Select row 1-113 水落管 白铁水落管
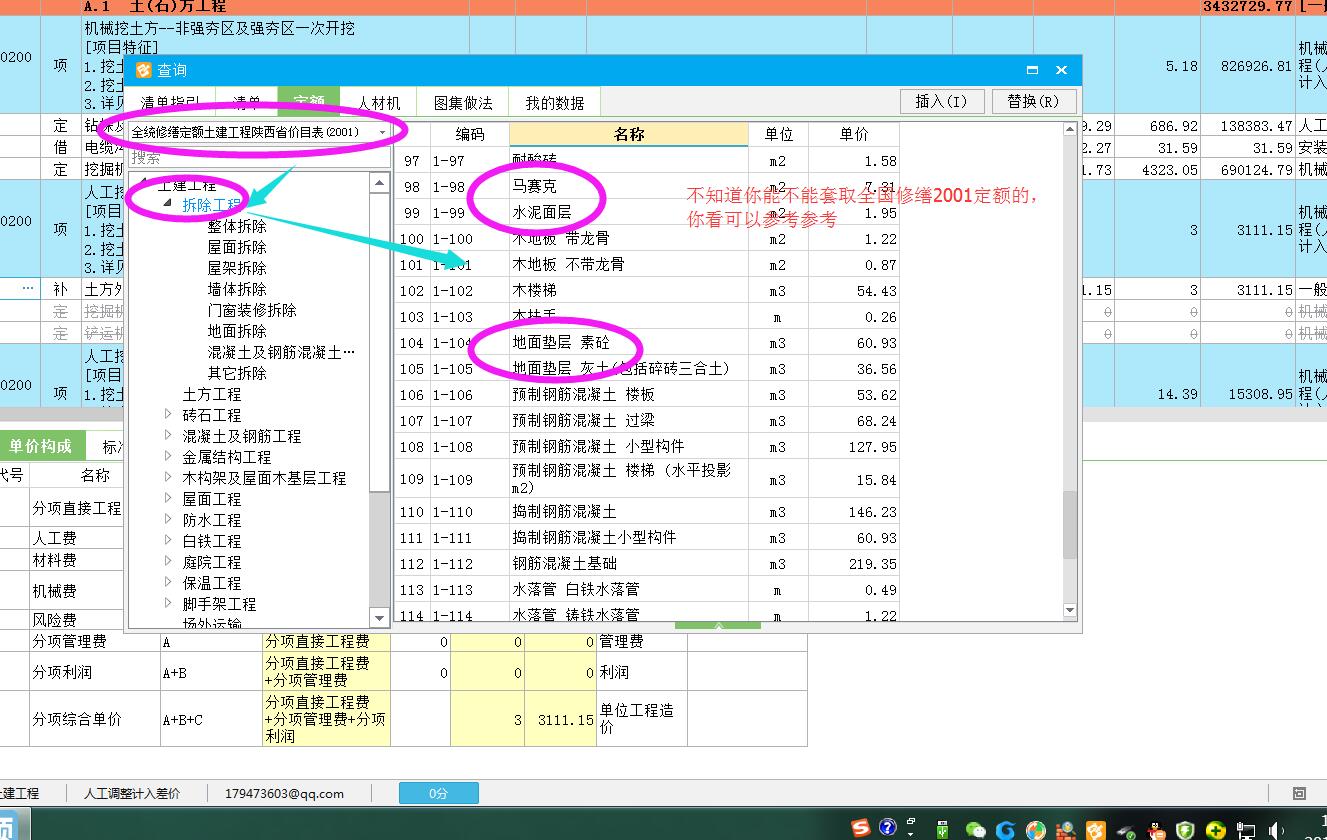Viewport: 1327px width, 840px height. [x=647, y=590]
